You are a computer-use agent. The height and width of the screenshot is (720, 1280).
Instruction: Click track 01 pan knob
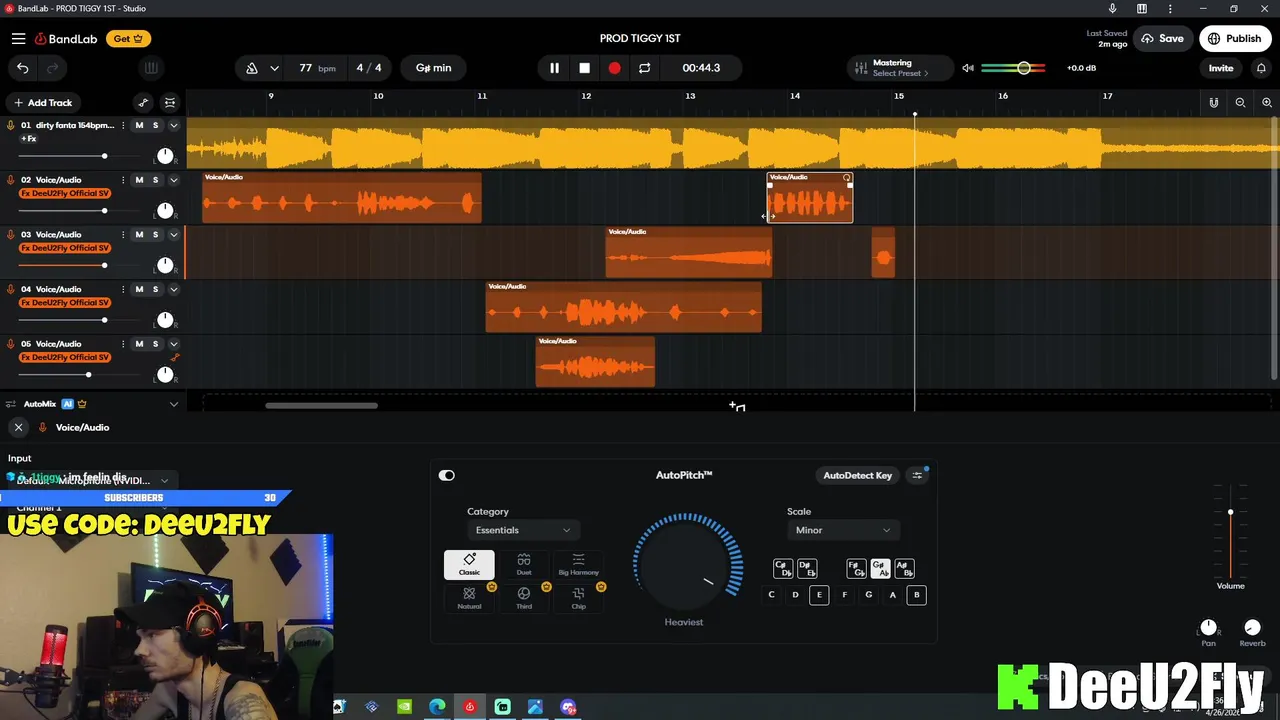click(165, 155)
